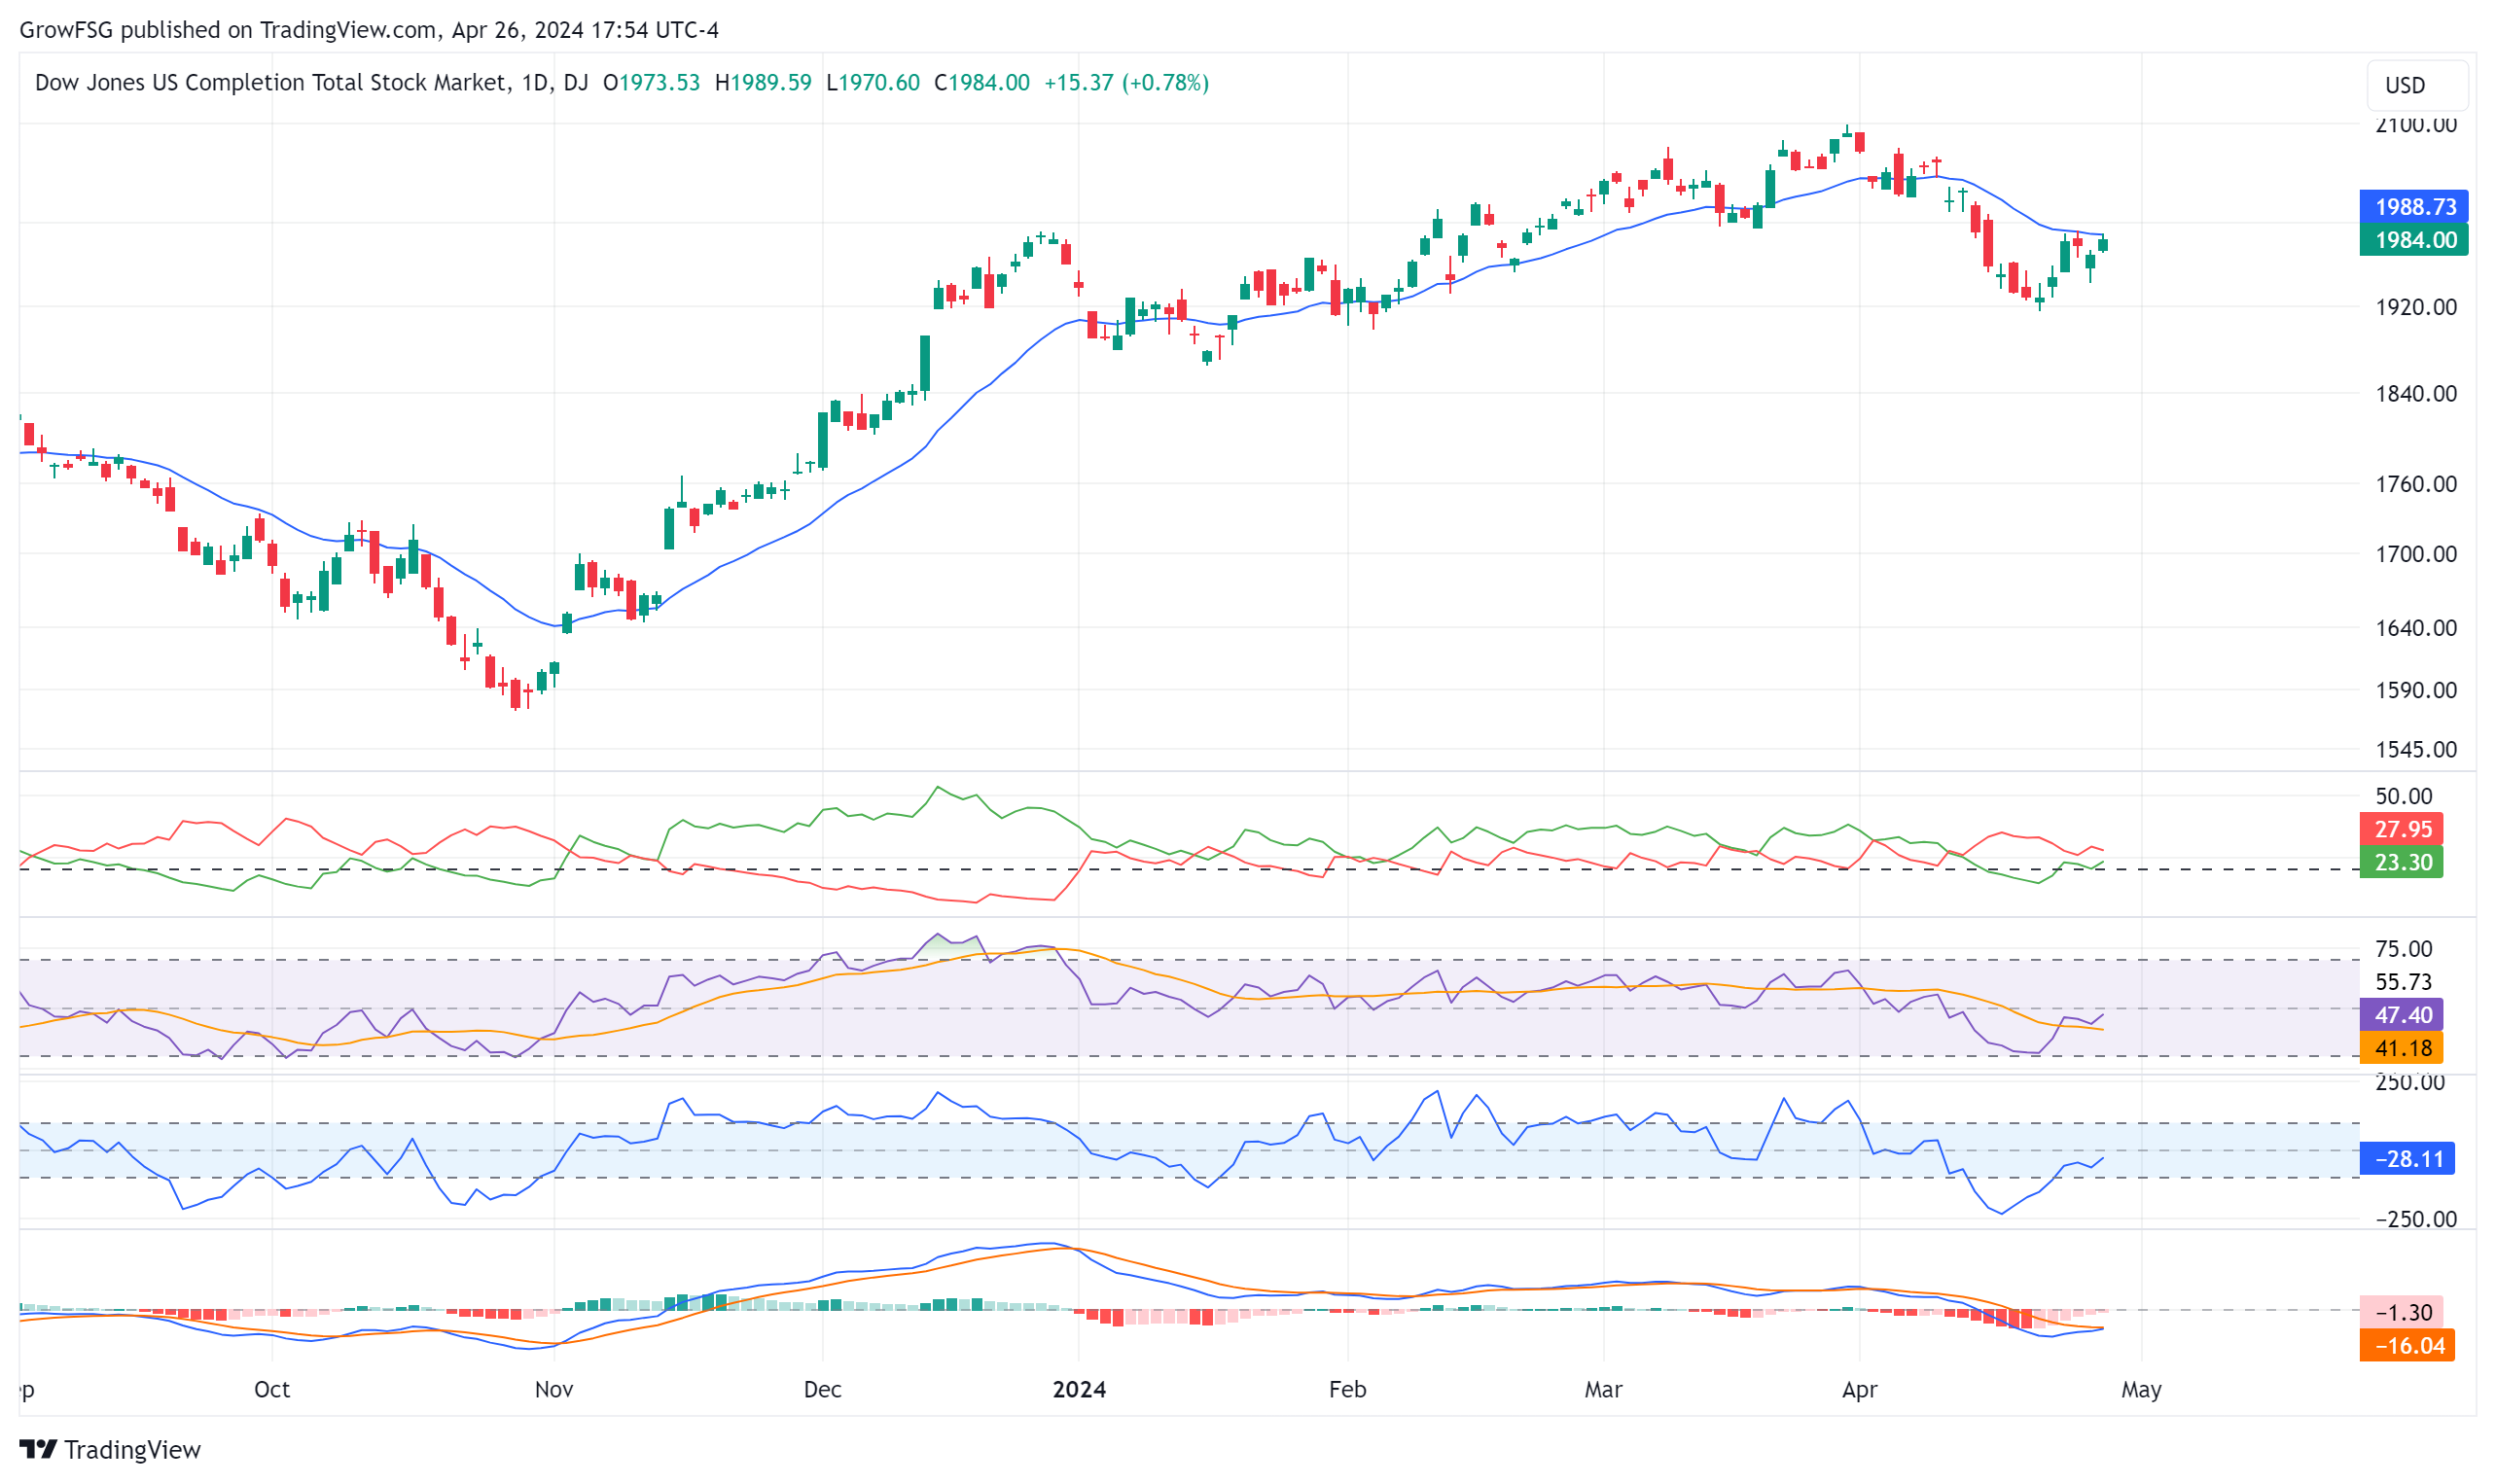Click the open value O1973.53

(x=651, y=83)
